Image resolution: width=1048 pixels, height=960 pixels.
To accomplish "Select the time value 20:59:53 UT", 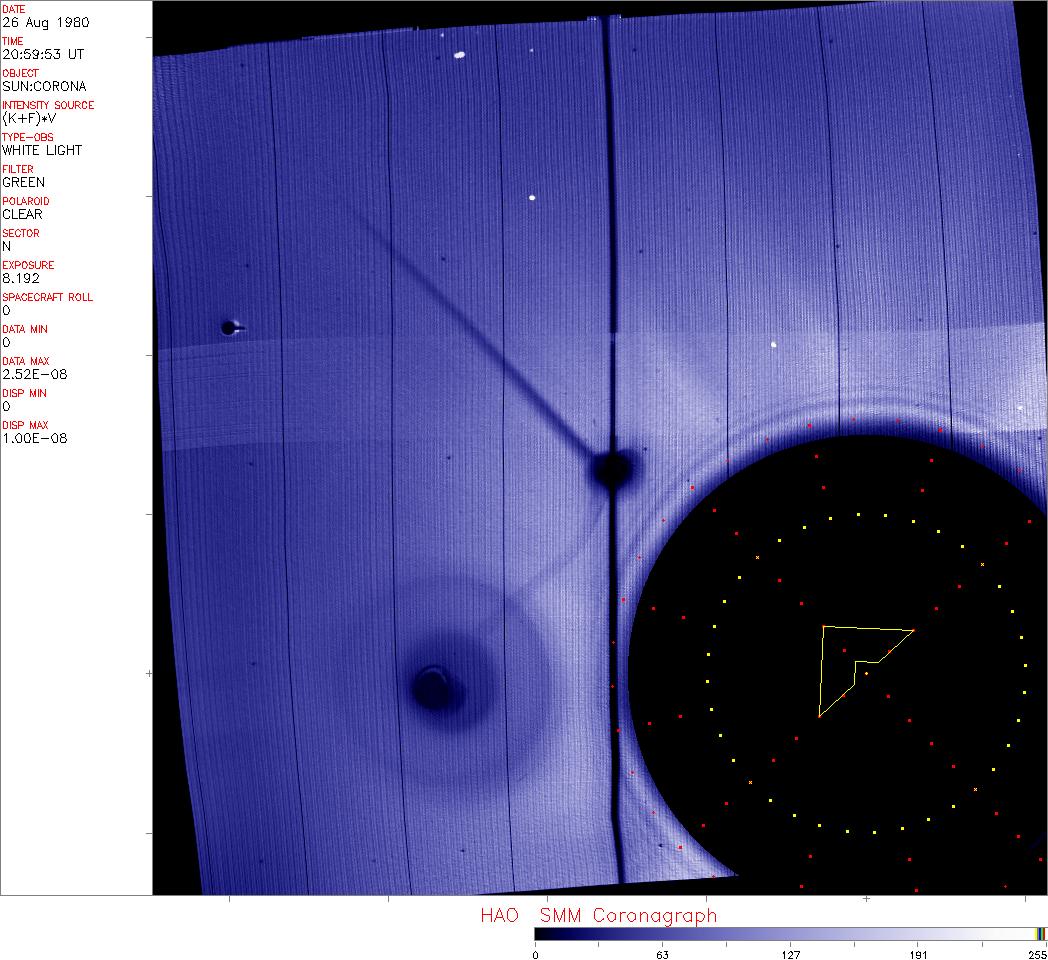I will [42, 54].
